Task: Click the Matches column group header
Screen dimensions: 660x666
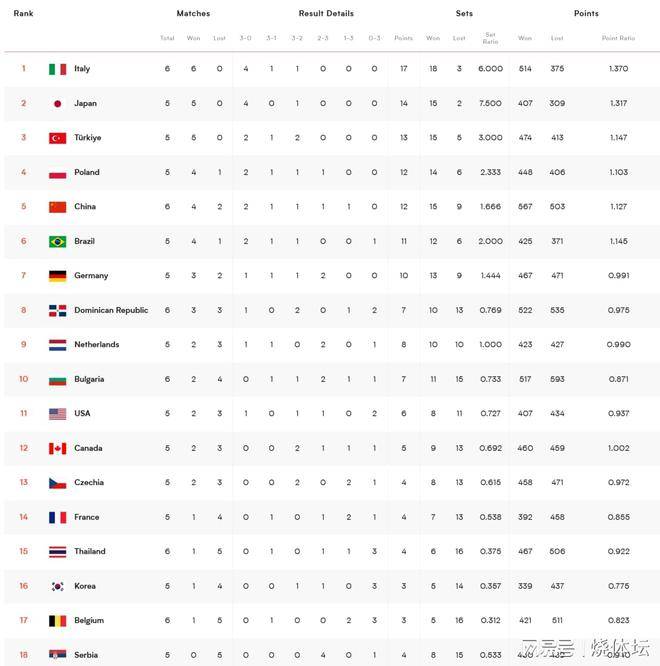Action: (x=193, y=13)
